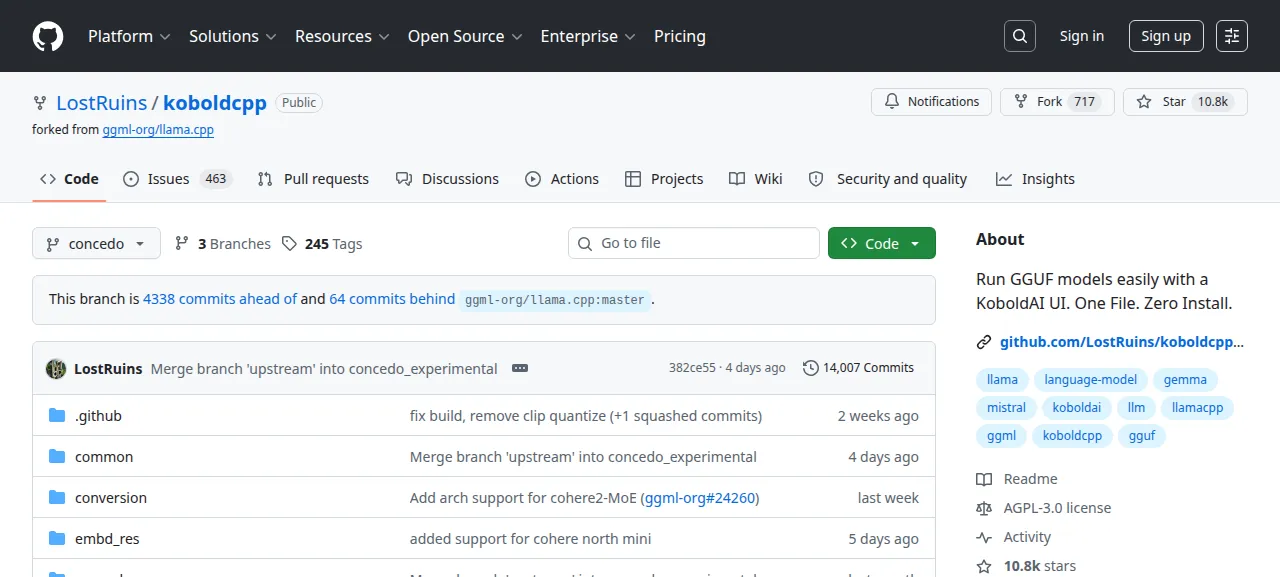This screenshot has width=1280, height=577.
Task: Expand the green Code dropdown
Action: [882, 243]
